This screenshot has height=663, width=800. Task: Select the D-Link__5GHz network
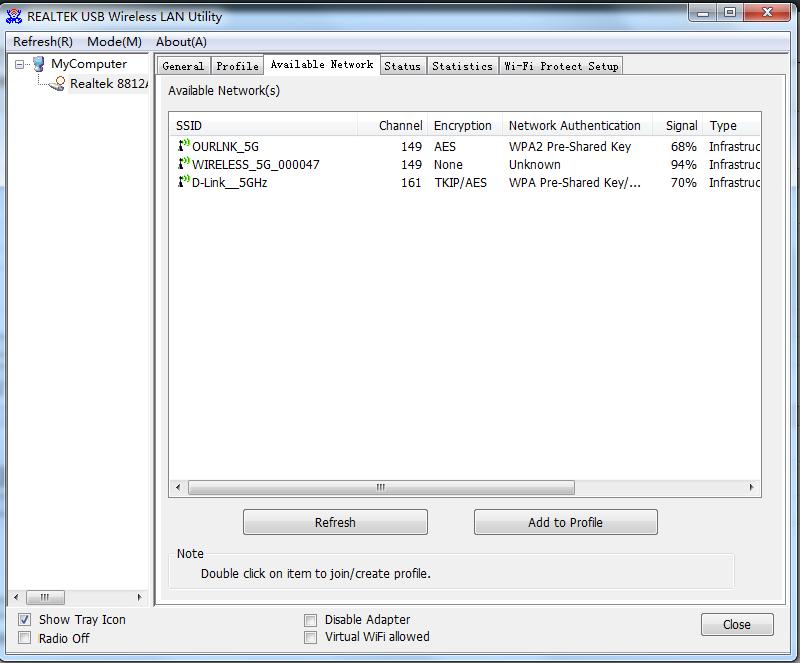click(465, 182)
